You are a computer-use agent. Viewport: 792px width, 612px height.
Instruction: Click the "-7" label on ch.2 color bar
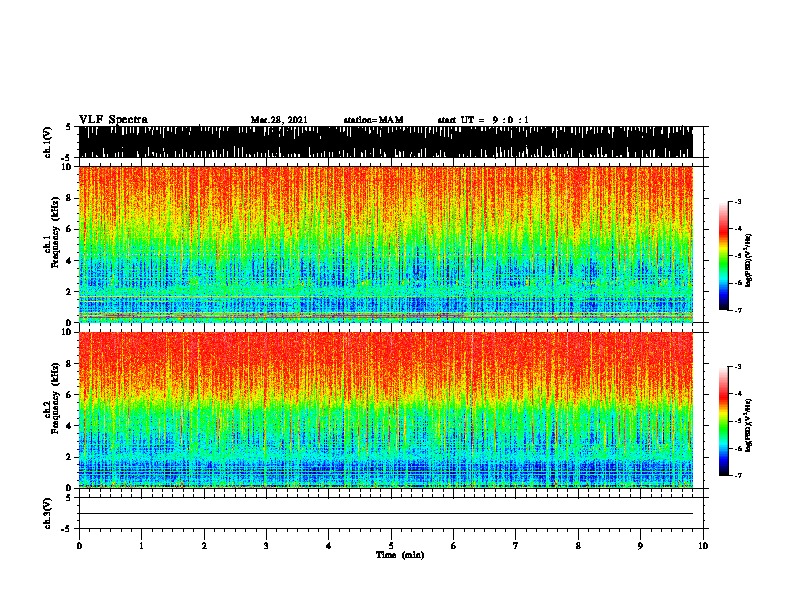737,476
